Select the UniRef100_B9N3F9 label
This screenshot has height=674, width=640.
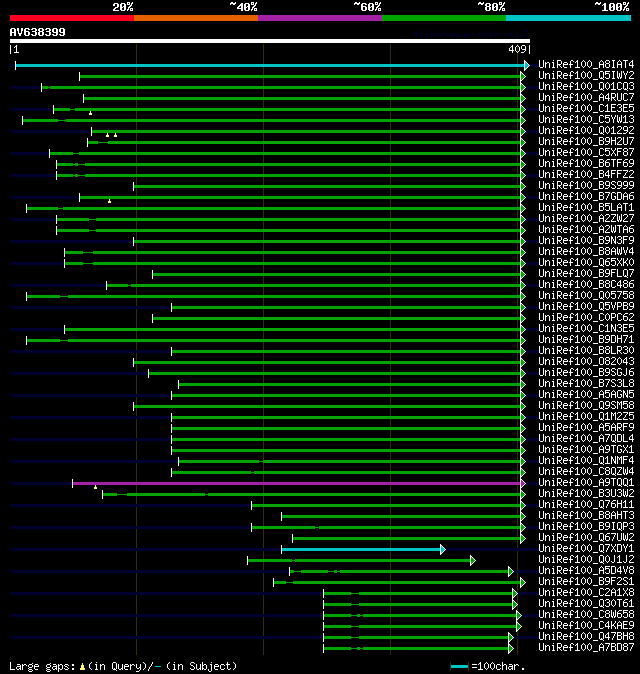(x=586, y=240)
